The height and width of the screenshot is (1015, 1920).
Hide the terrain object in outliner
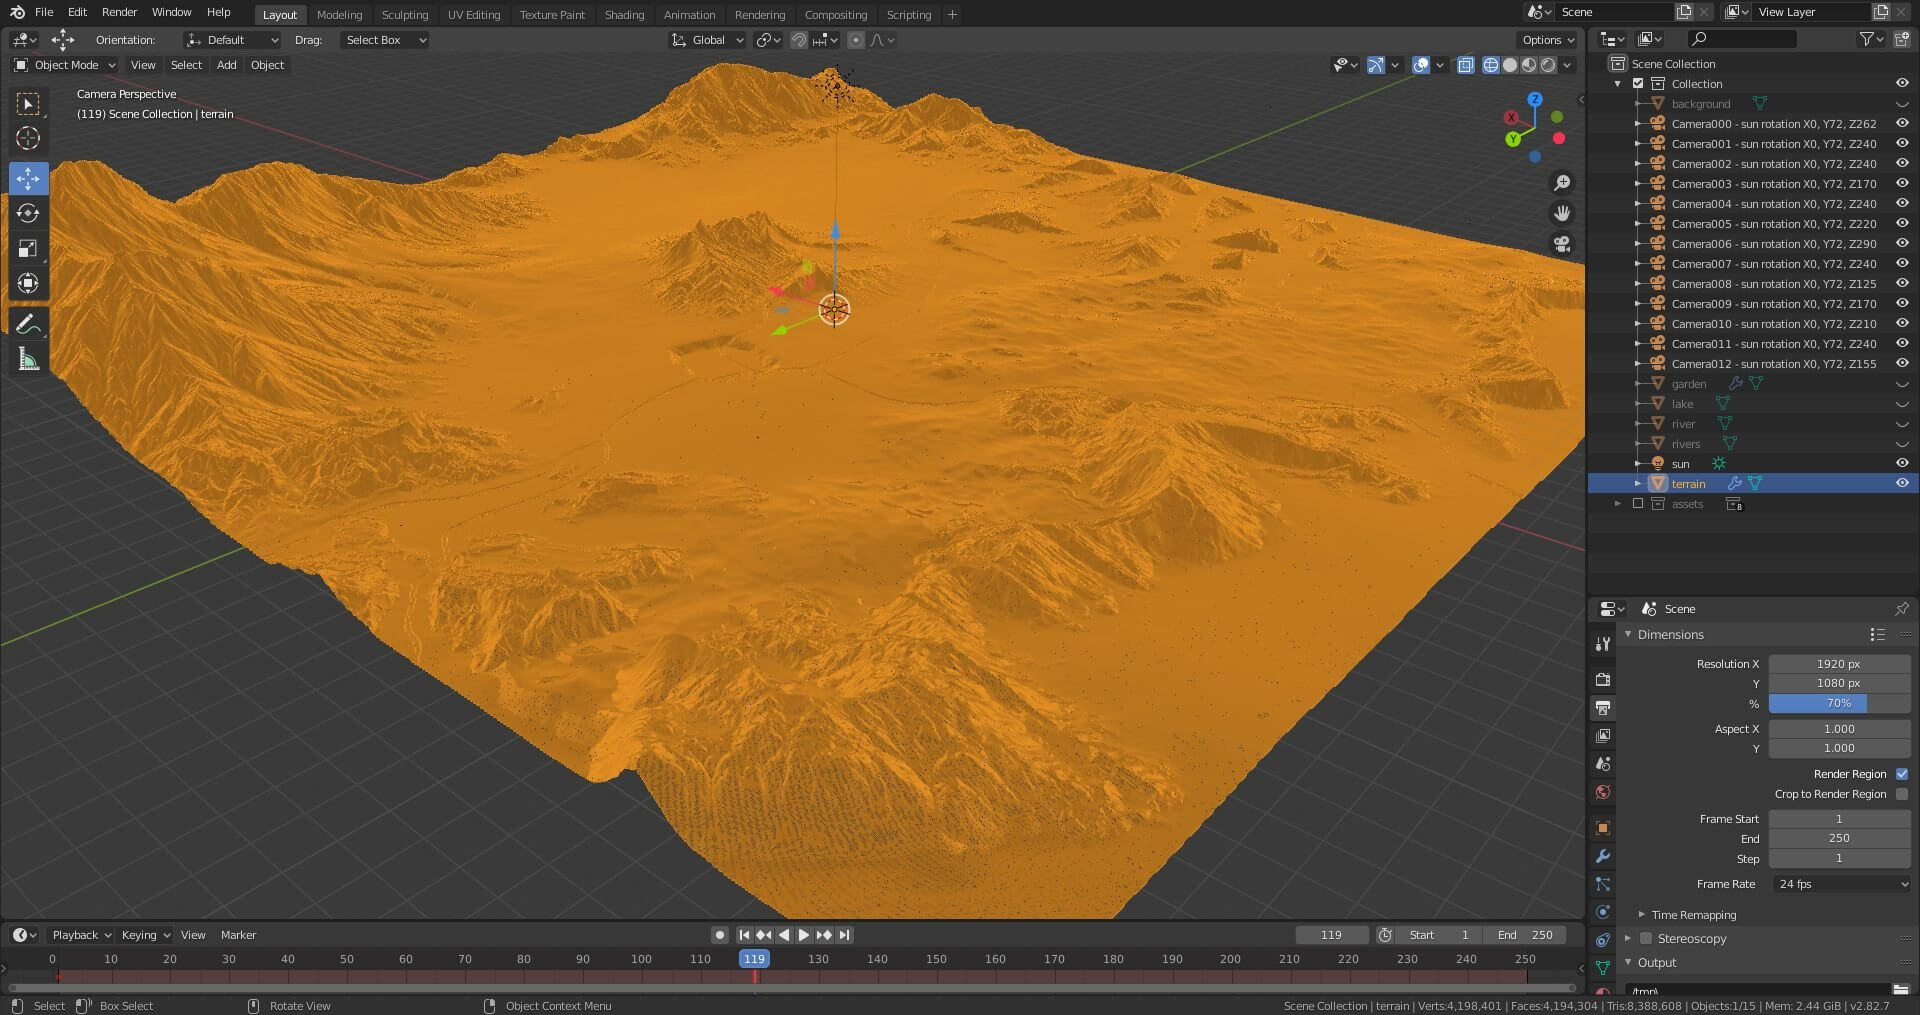(1902, 484)
